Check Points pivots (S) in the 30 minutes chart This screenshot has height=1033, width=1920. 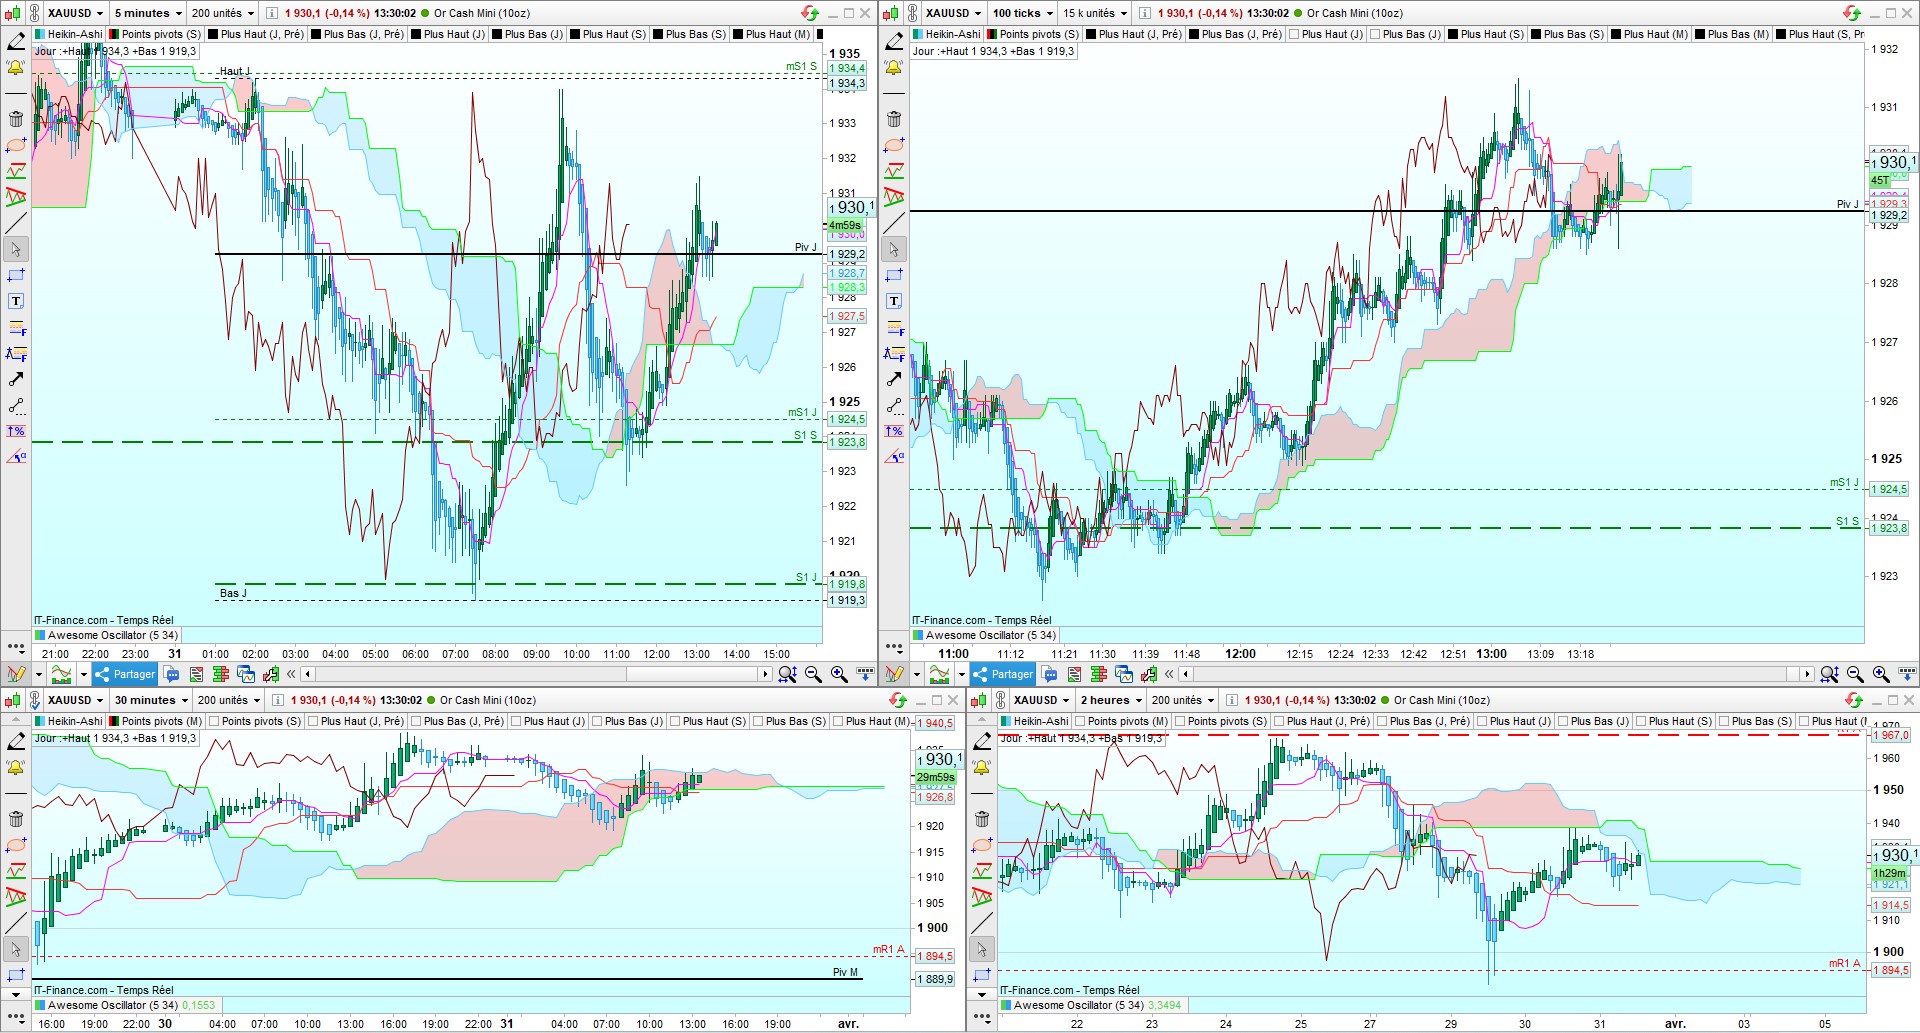[214, 721]
